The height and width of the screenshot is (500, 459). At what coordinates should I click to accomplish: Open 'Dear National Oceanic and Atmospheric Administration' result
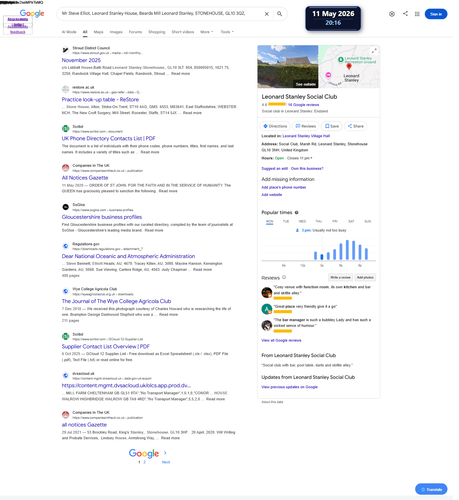click(128, 256)
